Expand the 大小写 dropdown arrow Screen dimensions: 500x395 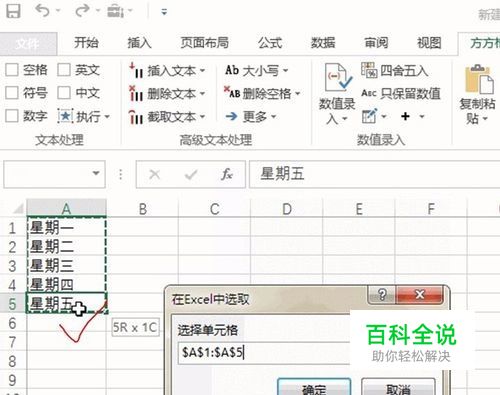[285, 70]
